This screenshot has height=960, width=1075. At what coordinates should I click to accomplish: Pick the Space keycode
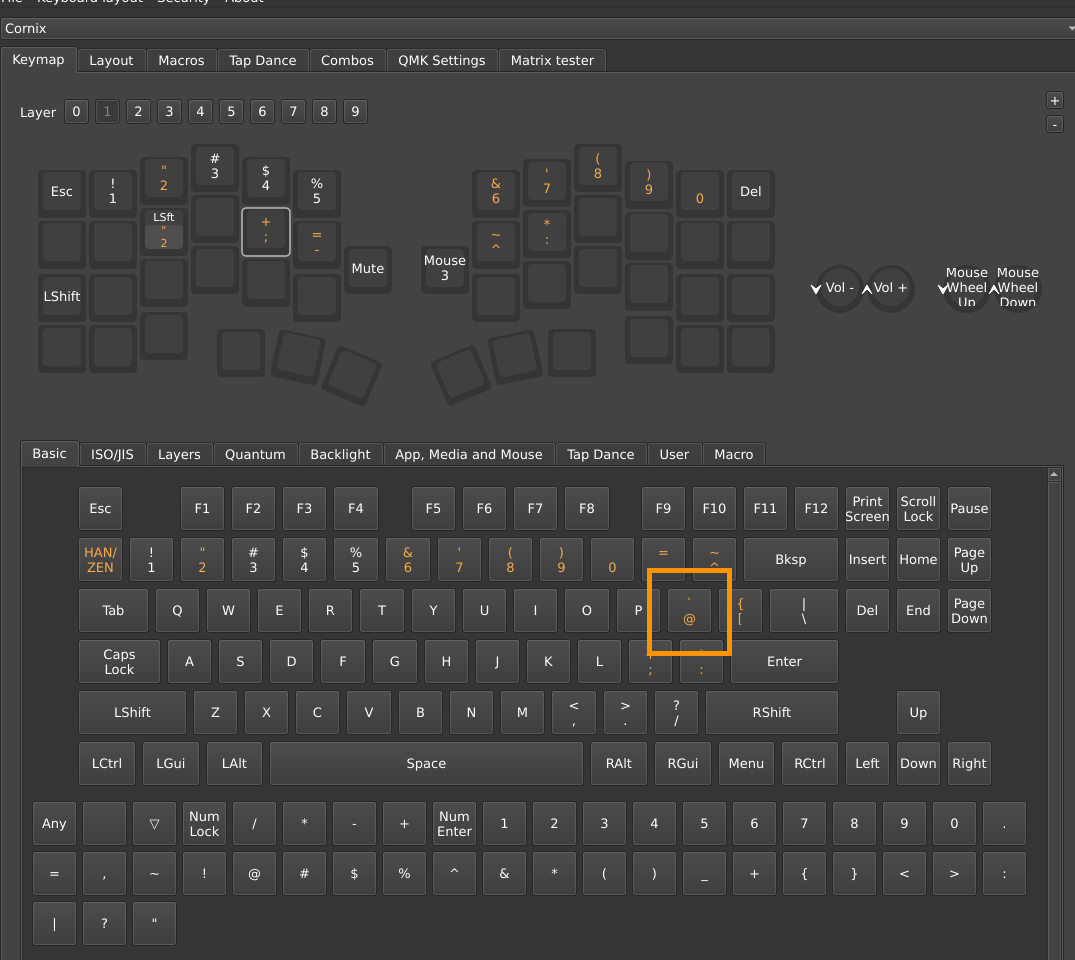coord(426,764)
